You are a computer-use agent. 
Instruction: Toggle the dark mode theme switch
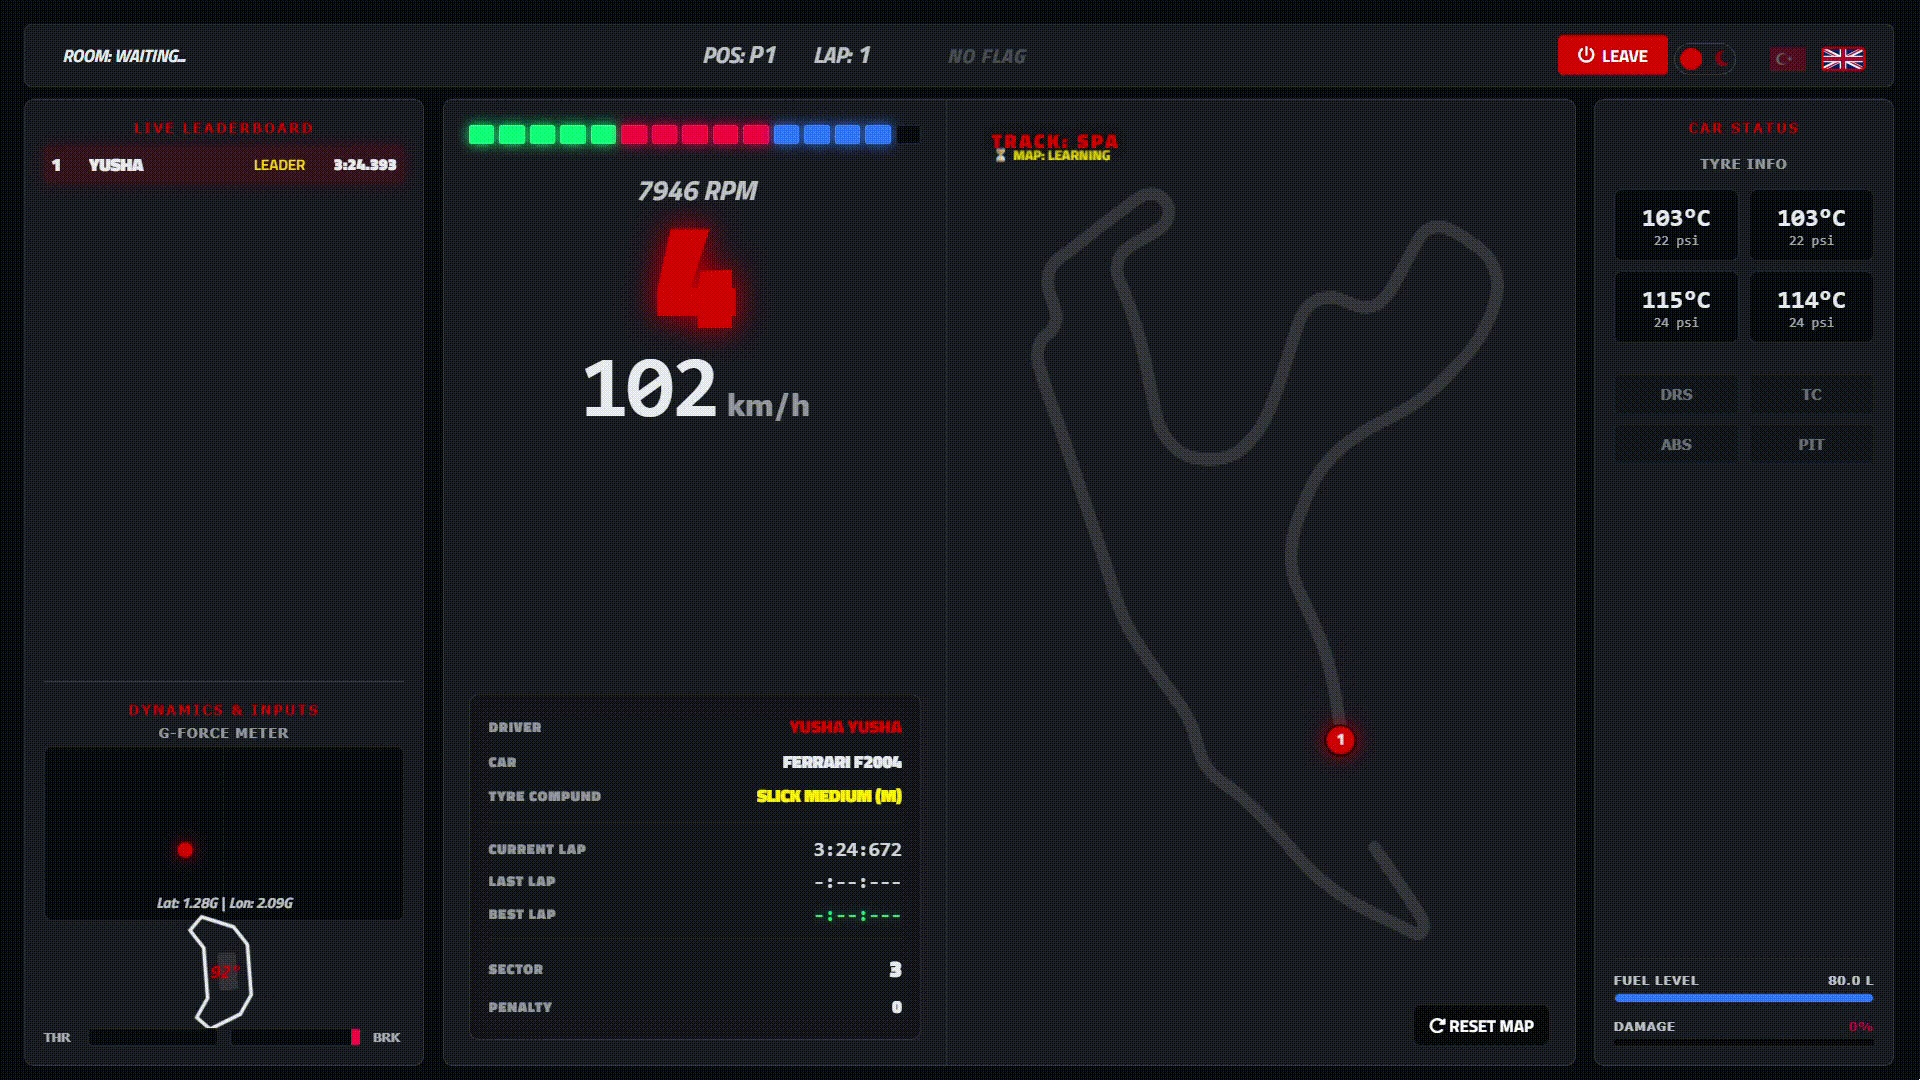click(1706, 59)
